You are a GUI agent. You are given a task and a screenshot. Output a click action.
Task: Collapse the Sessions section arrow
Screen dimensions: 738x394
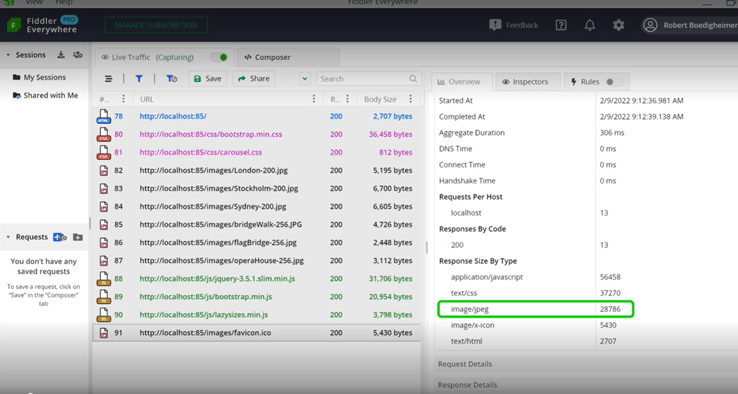8,55
